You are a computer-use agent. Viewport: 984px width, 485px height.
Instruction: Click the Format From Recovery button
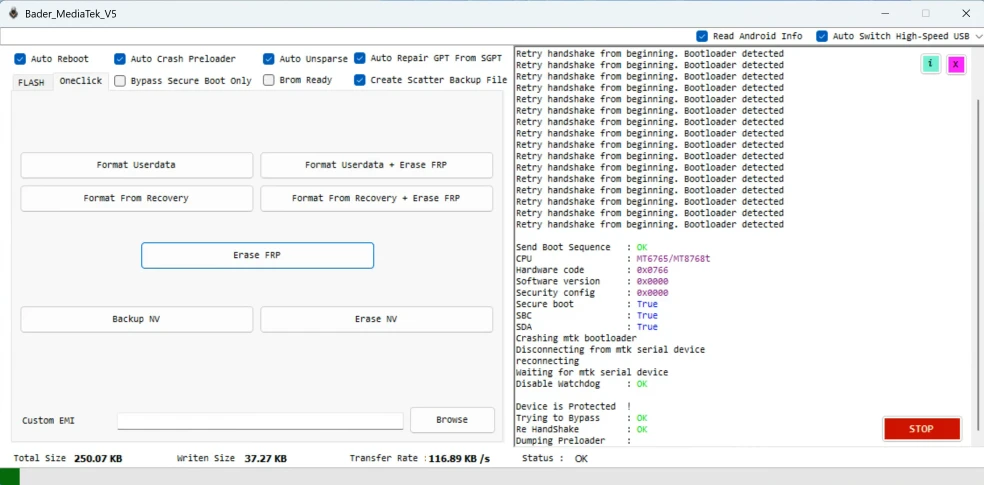(x=137, y=198)
